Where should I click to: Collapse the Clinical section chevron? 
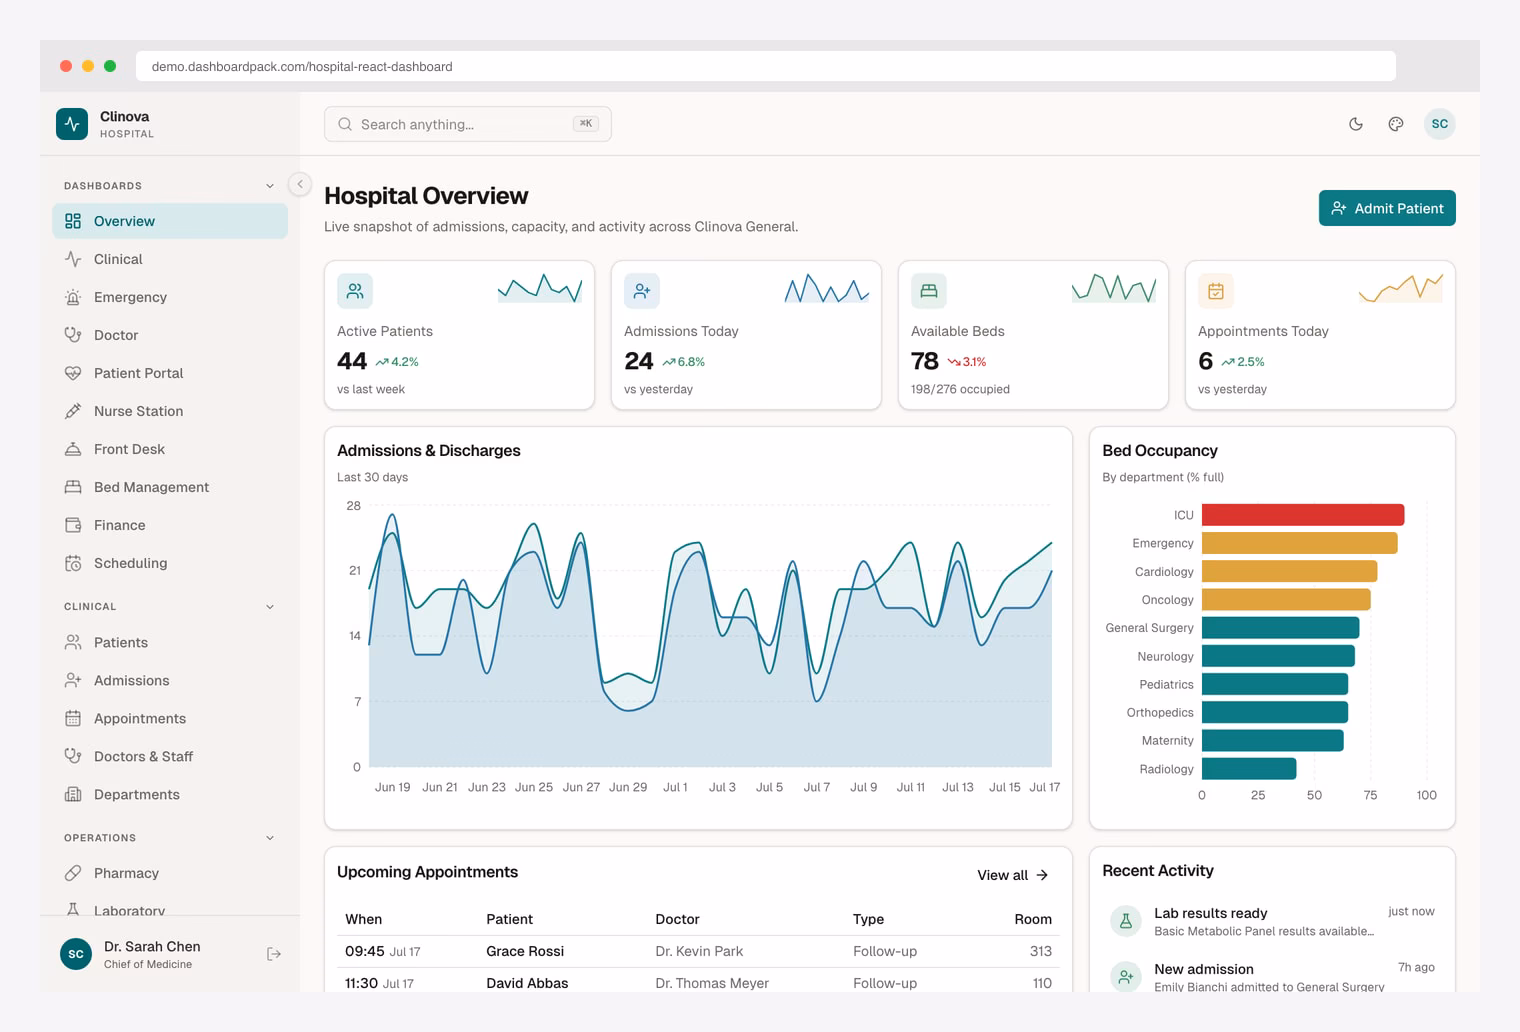pos(270,607)
